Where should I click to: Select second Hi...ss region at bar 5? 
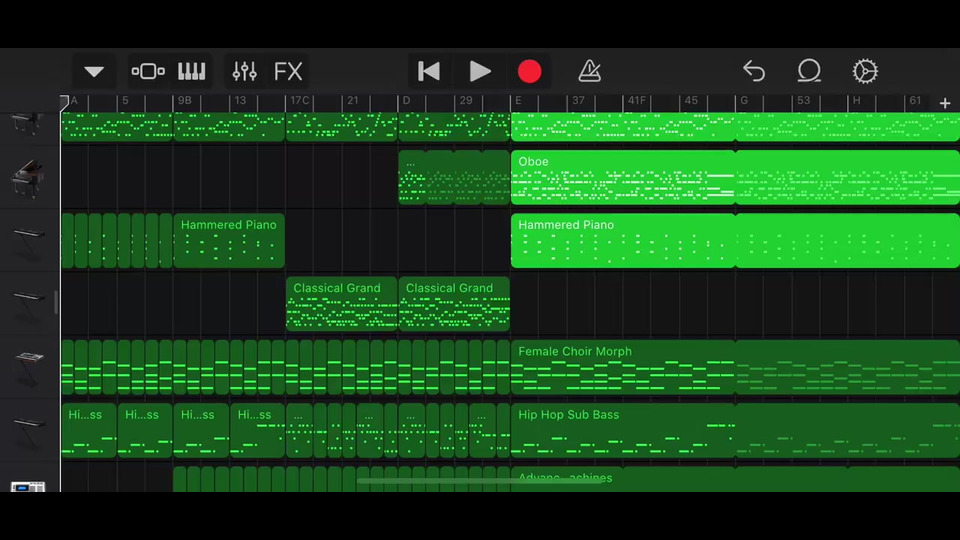pyautogui.click(x=145, y=430)
